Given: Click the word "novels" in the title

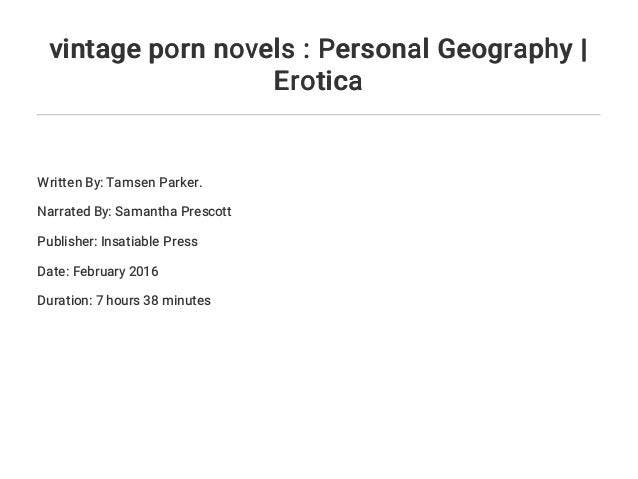Looking at the screenshot, I should point(254,49).
